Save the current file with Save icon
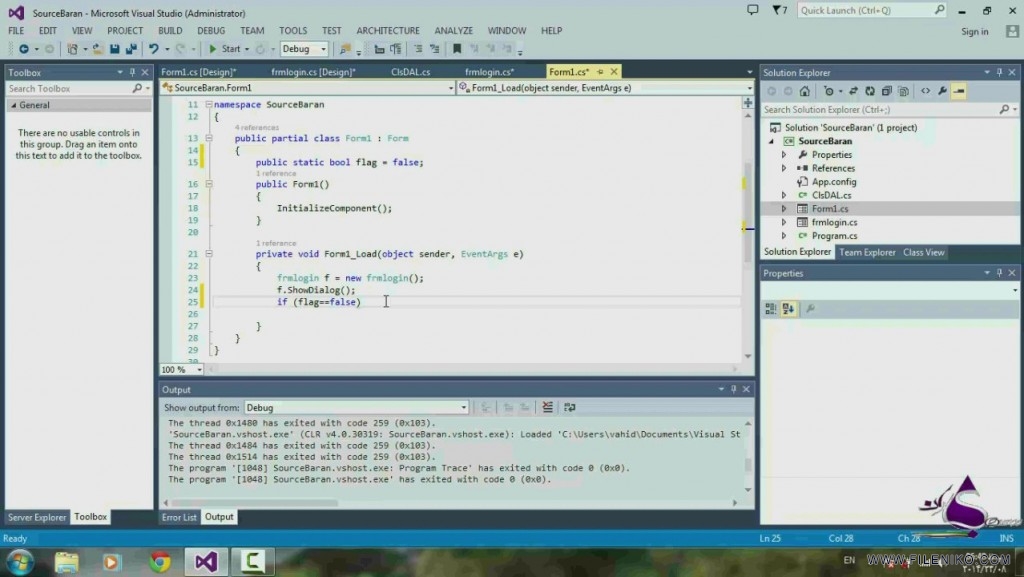Viewport: 1024px width, 577px height. coord(114,49)
